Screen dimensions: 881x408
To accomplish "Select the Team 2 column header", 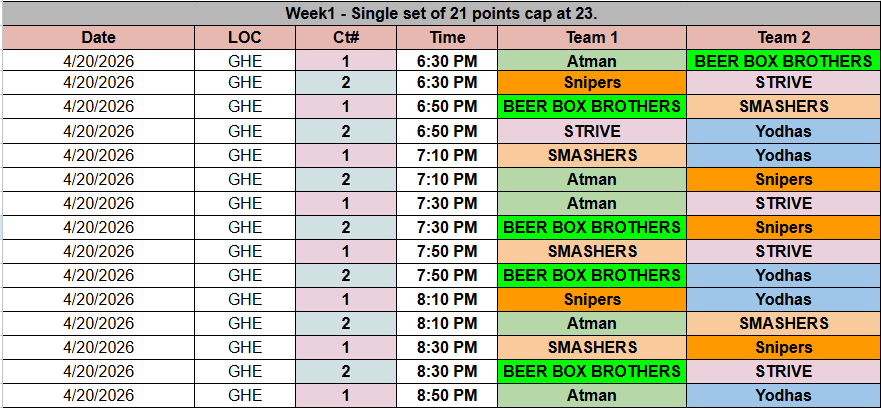I will (783, 38).
